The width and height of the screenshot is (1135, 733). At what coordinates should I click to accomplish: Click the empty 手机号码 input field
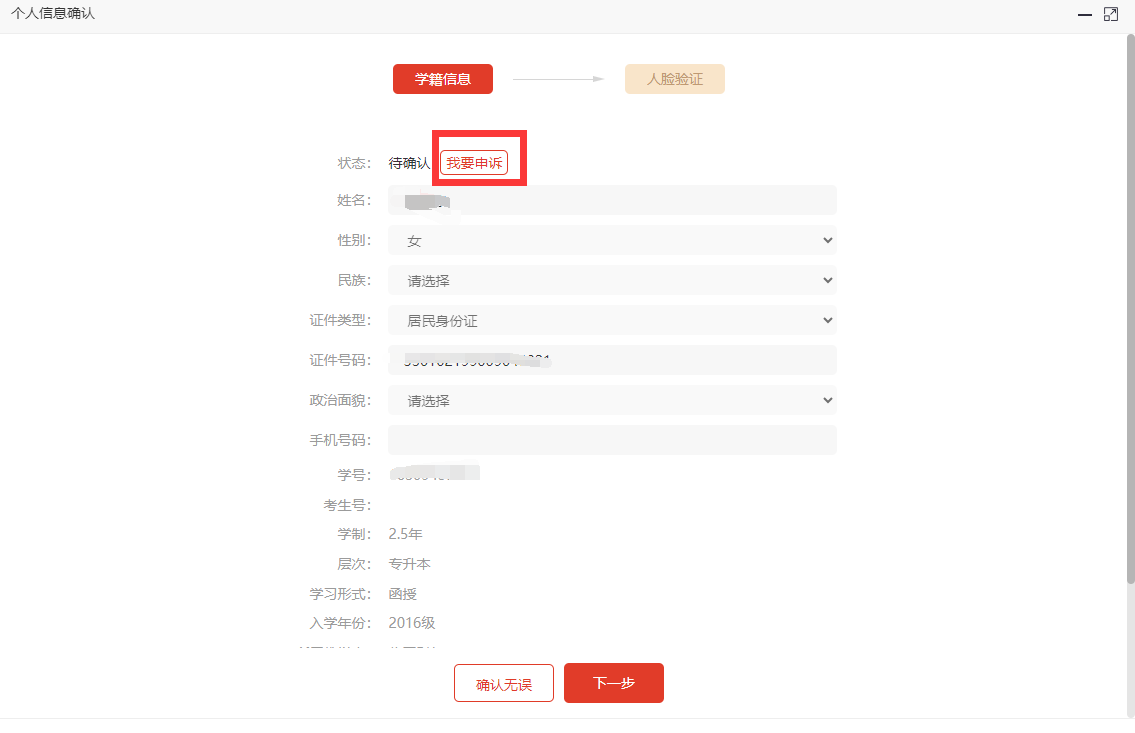pos(612,440)
